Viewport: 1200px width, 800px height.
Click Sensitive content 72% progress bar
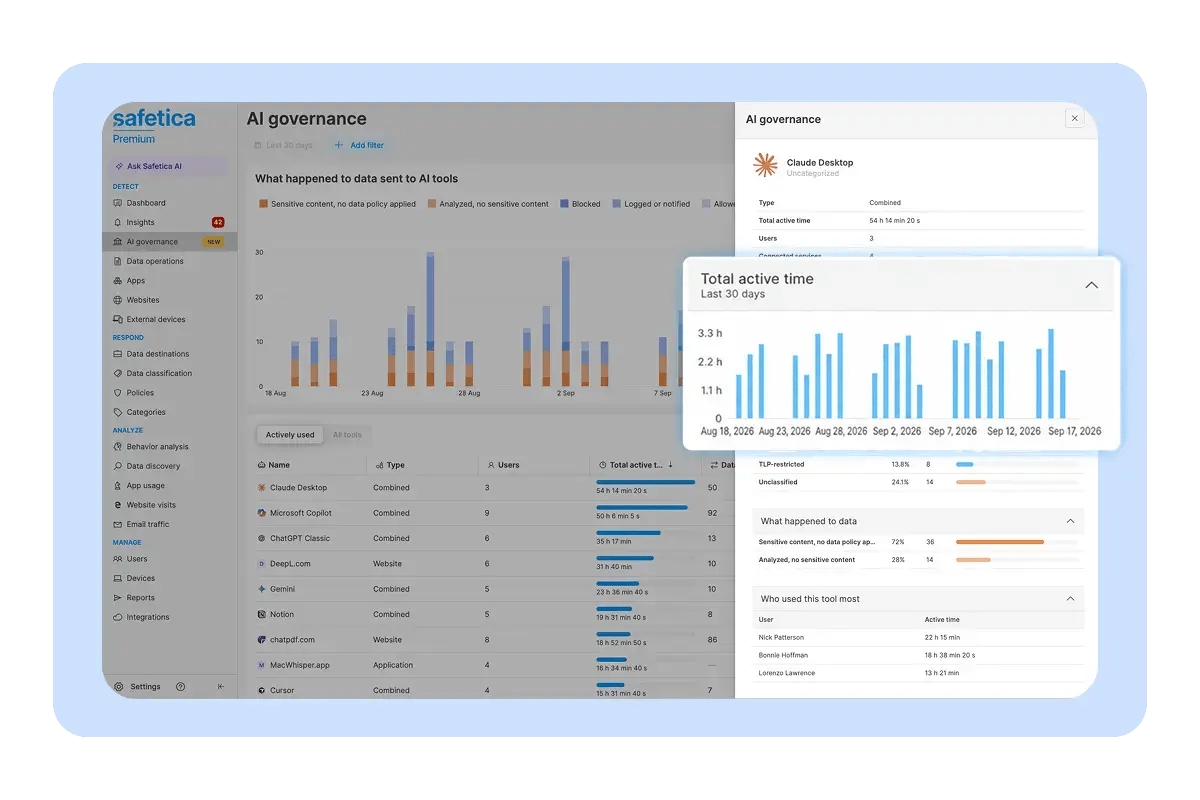pos(1017,542)
